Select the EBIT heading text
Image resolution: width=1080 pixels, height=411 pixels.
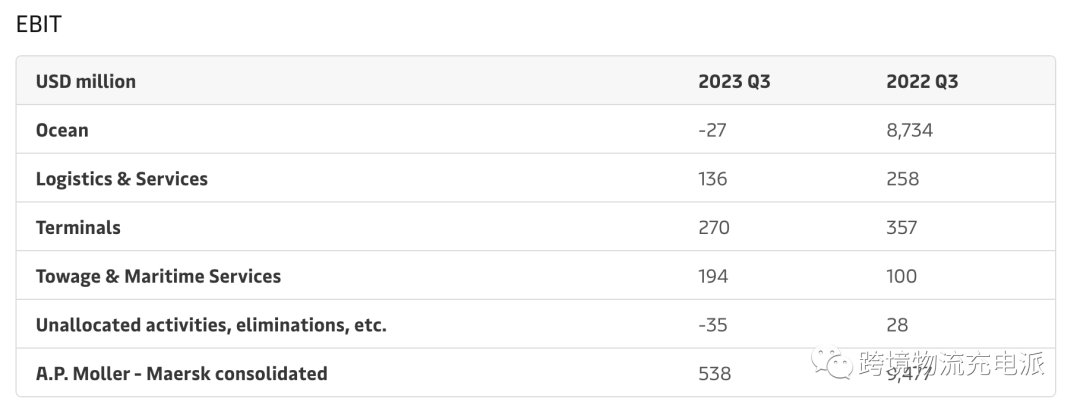pyautogui.click(x=39, y=25)
